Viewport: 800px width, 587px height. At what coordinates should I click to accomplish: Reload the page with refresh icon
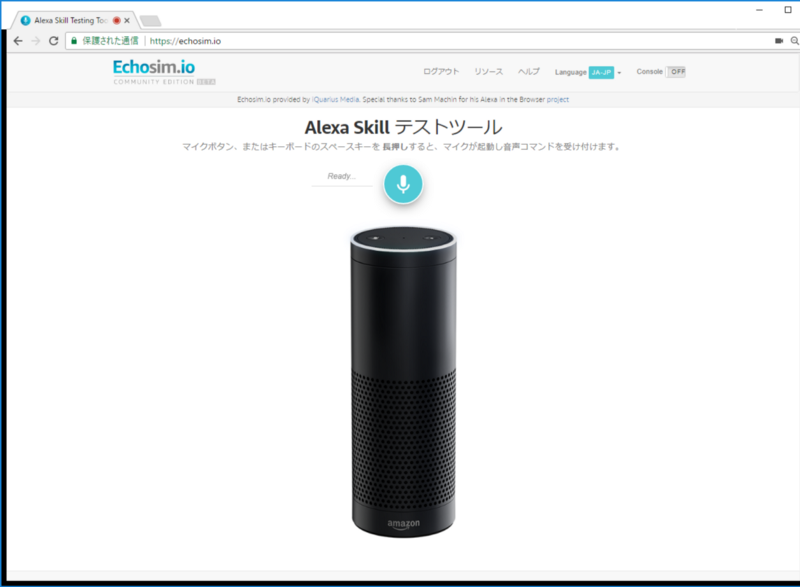tap(54, 41)
